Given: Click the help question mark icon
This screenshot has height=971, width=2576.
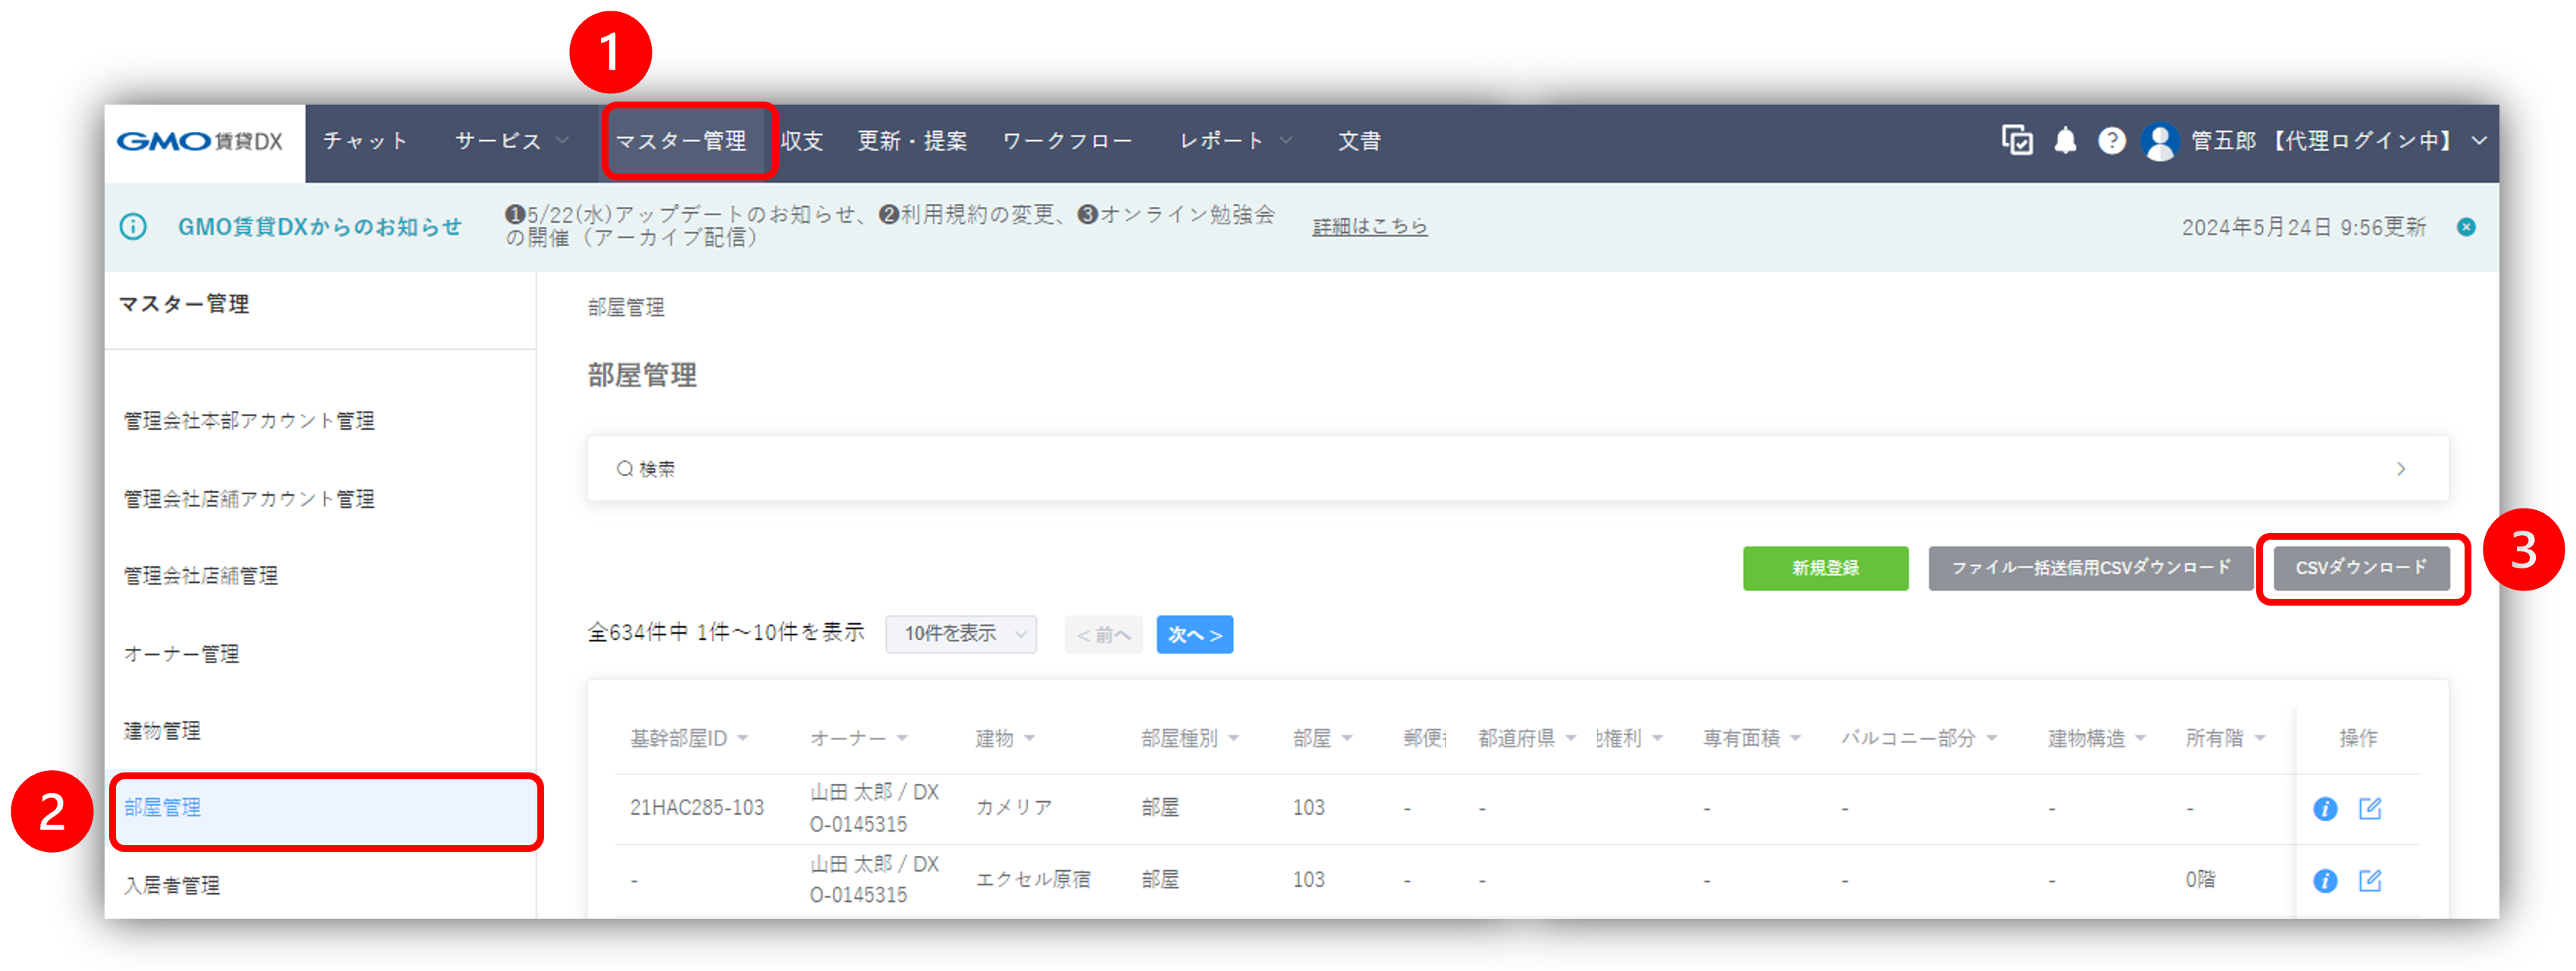Looking at the screenshot, I should [2112, 142].
